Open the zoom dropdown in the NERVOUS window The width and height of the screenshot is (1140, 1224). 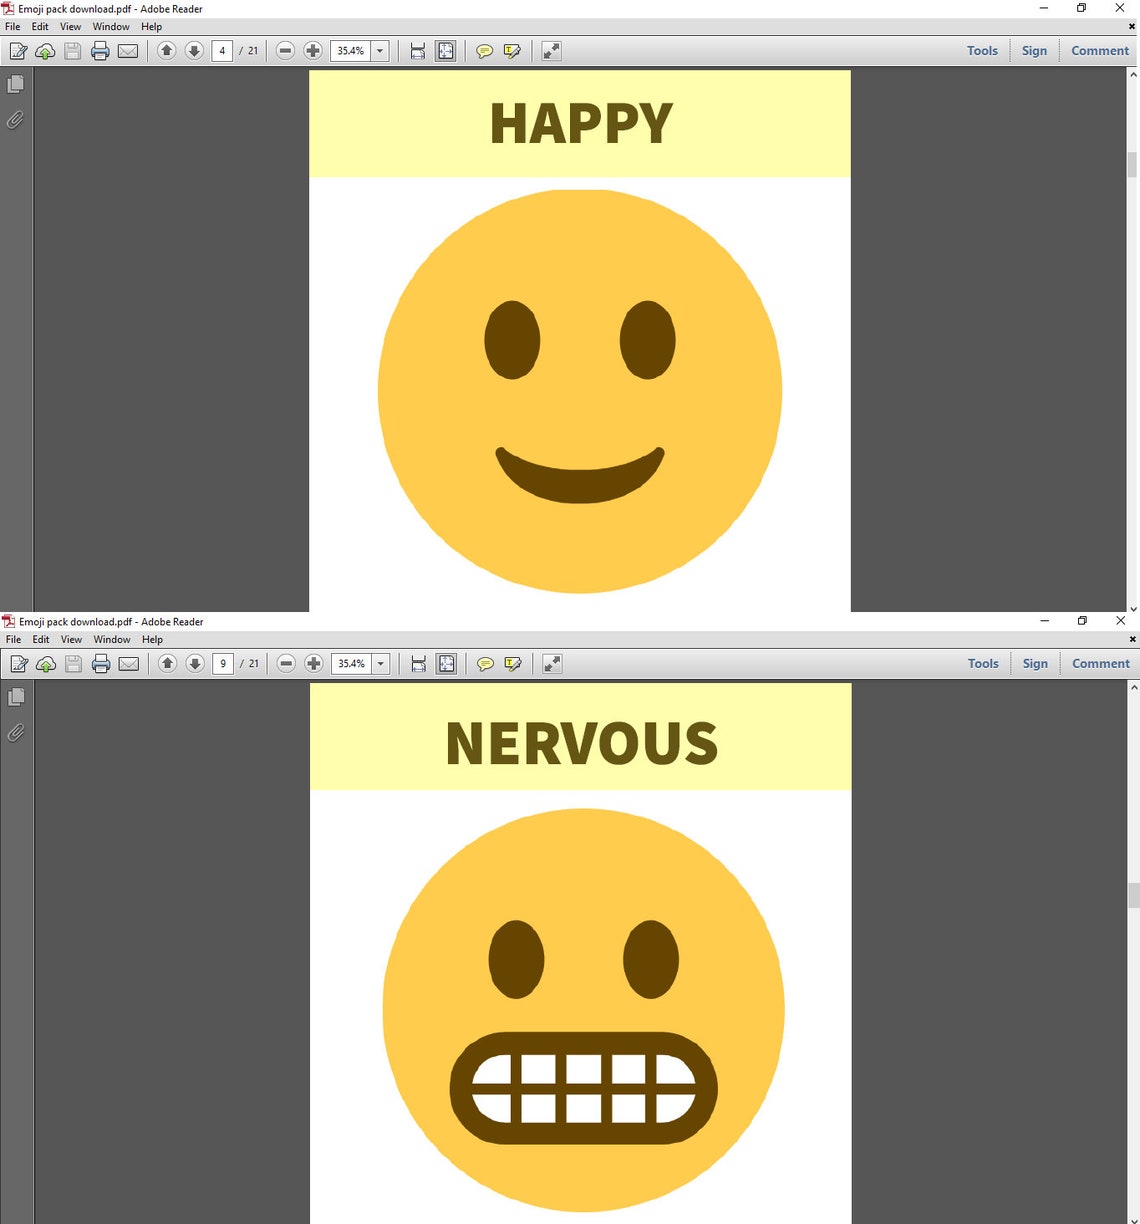coord(380,663)
